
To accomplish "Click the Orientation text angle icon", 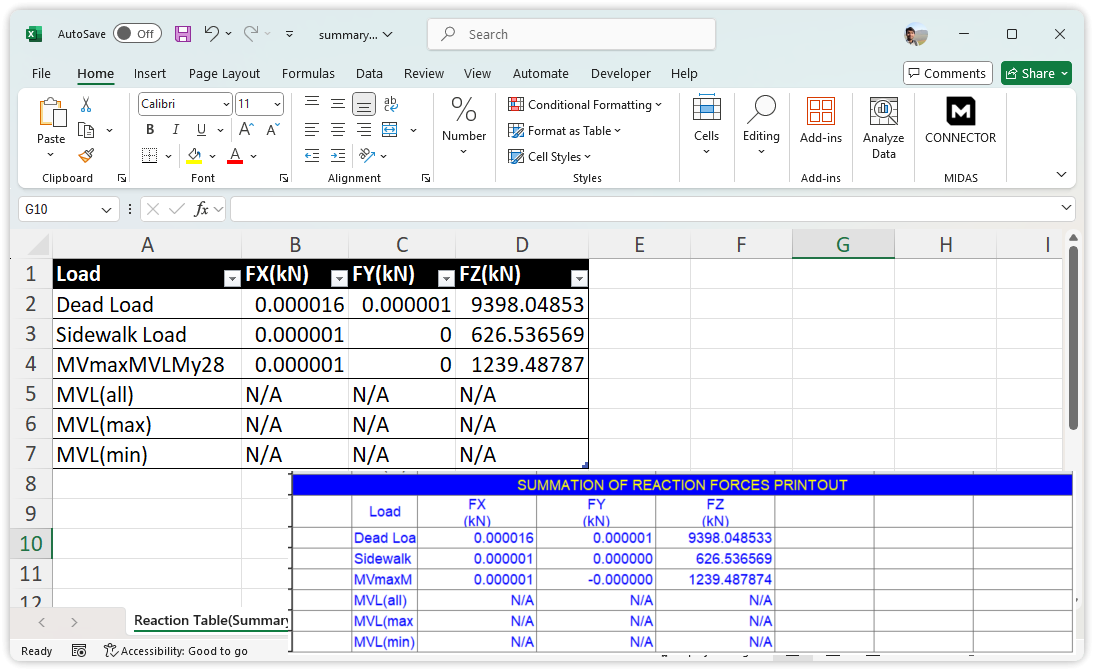I will pyautogui.click(x=367, y=156).
